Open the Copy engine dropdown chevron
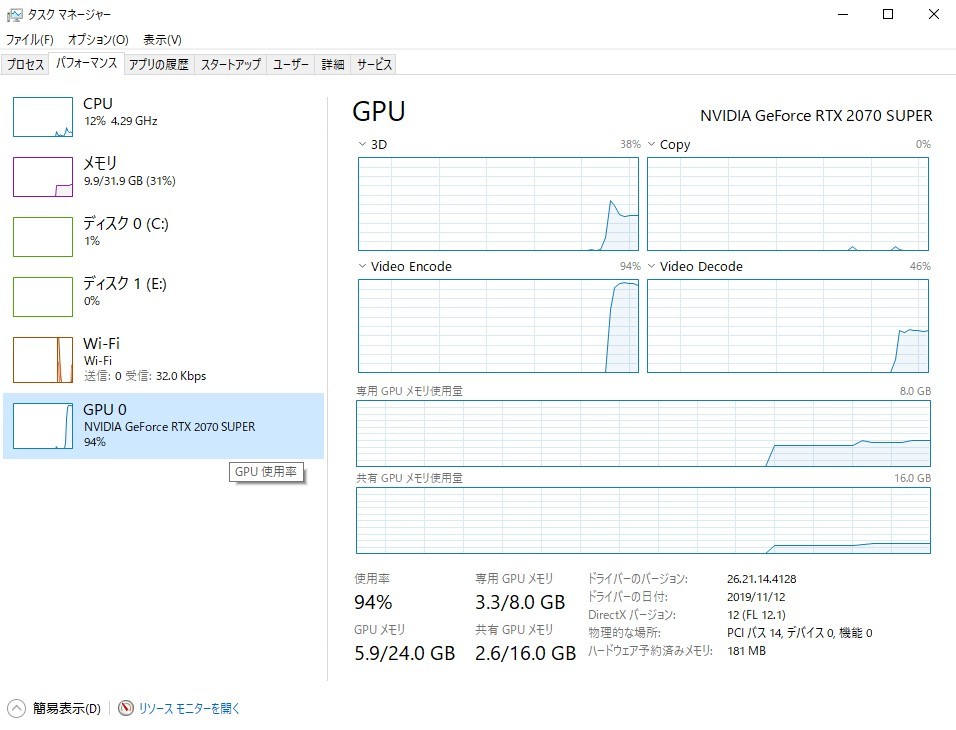 click(651, 145)
